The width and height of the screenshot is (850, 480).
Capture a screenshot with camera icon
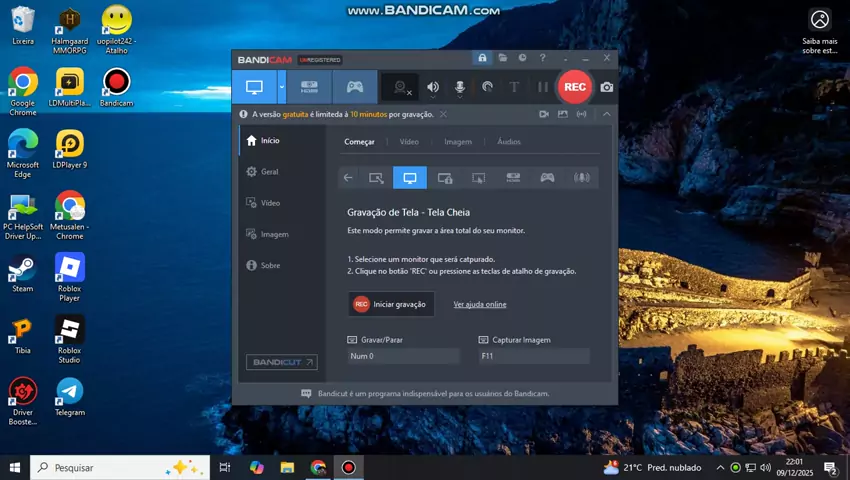pyautogui.click(x=607, y=87)
